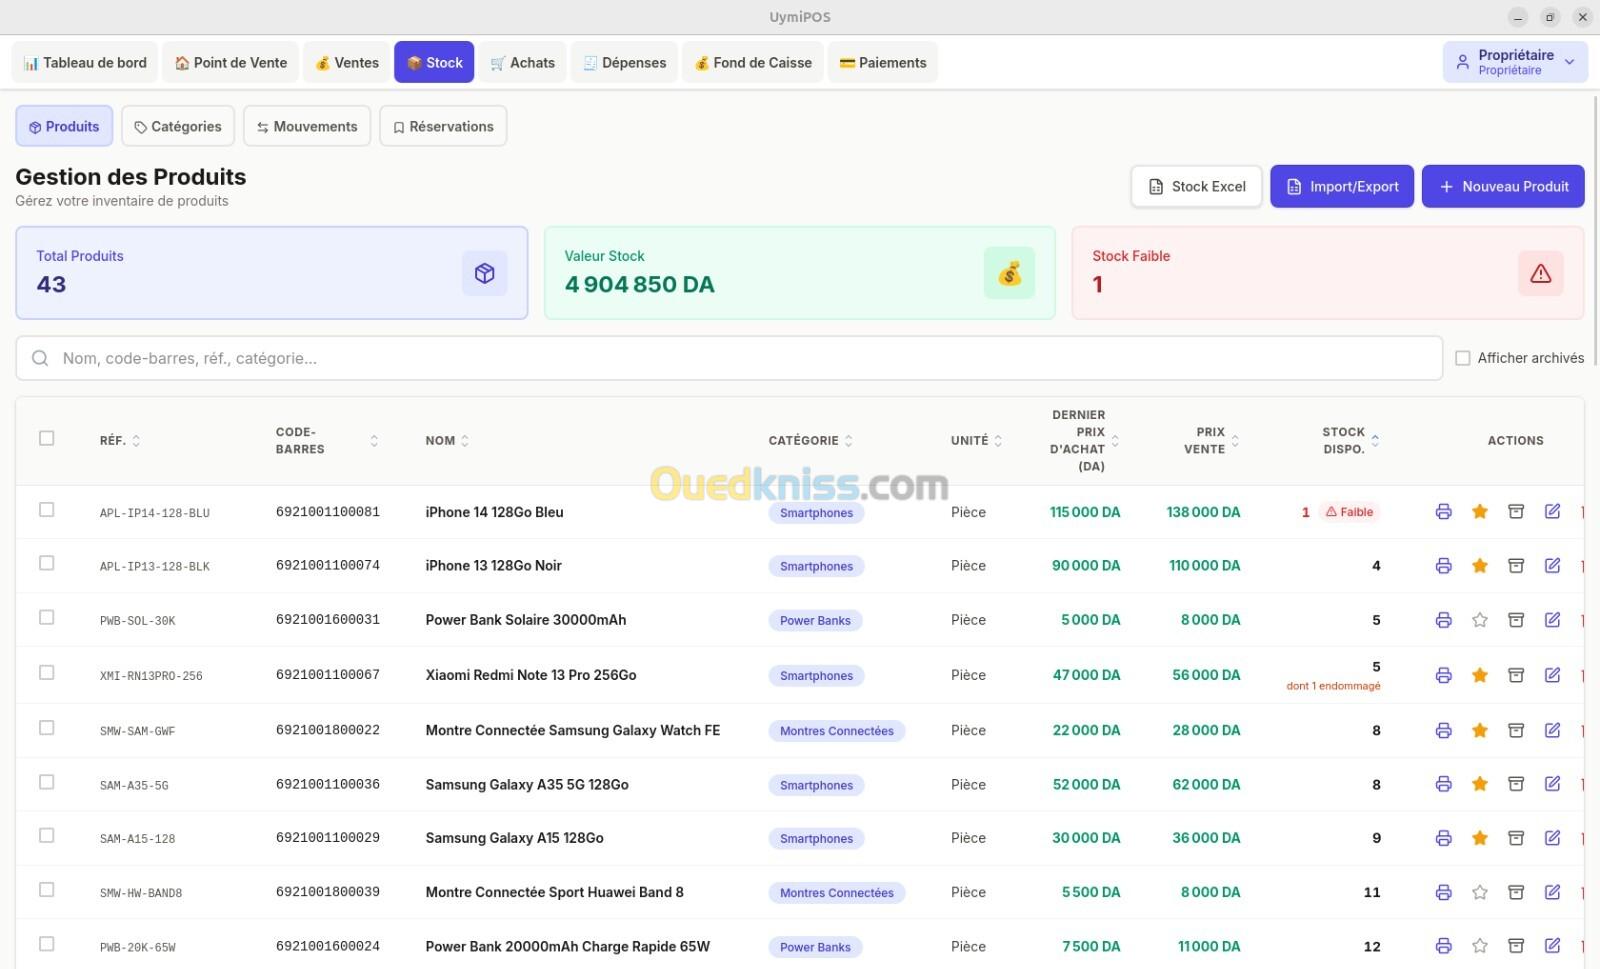Viewport: 1600px width, 969px height.
Task: Print label for Huawei Band 8 row
Action: [1443, 892]
